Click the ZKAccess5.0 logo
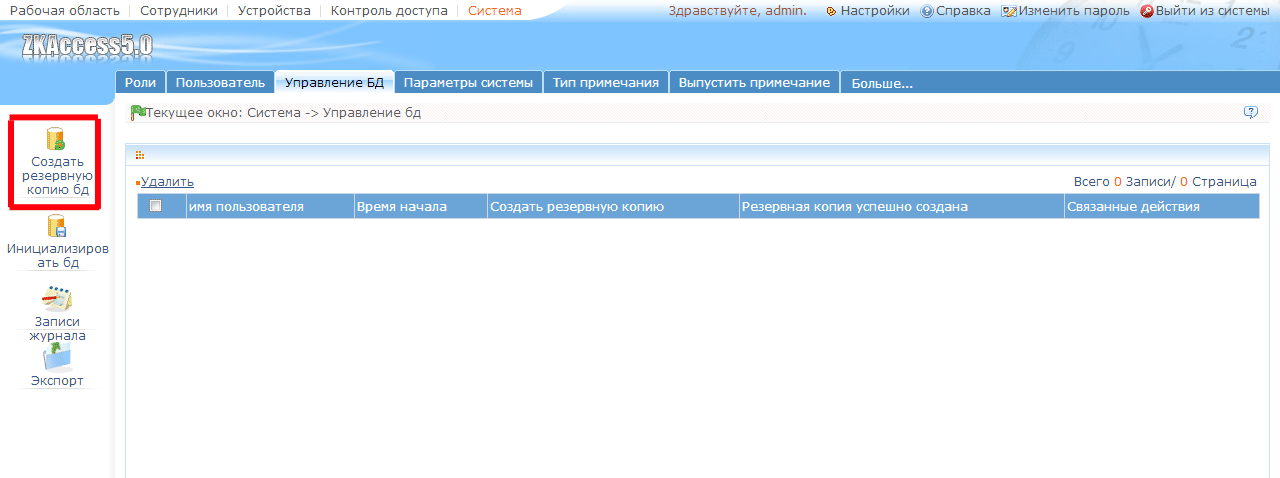Screen dimensions: 1280x478 [x=86, y=44]
